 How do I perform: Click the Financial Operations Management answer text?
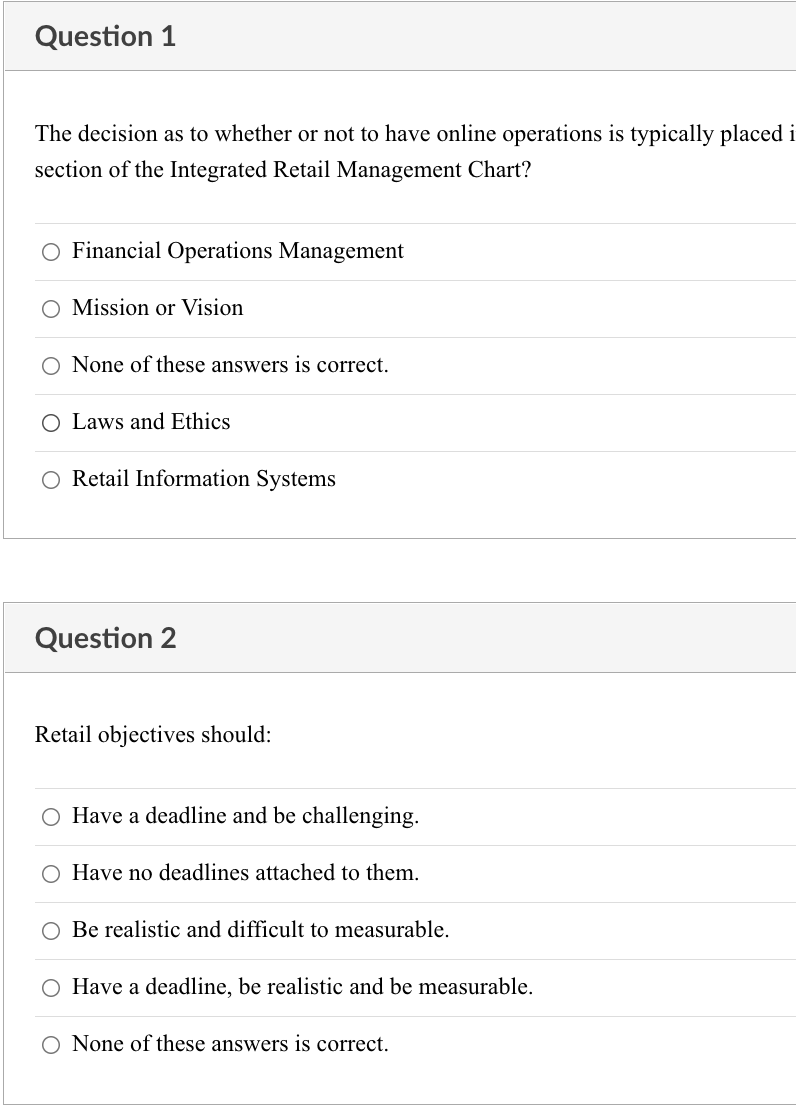click(x=237, y=251)
